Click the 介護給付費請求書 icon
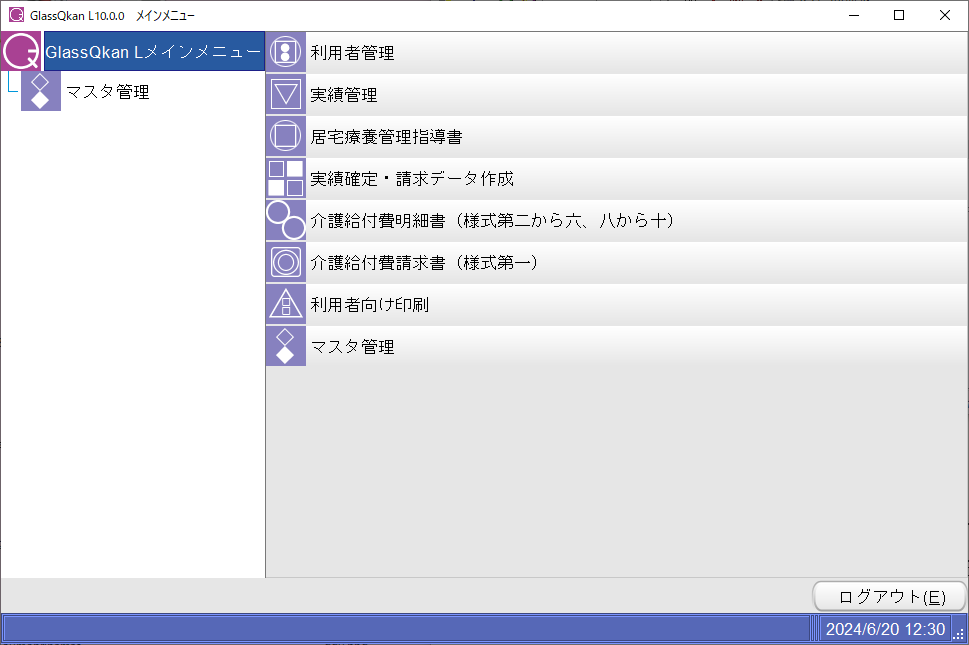This screenshot has width=969, height=645. (286, 262)
